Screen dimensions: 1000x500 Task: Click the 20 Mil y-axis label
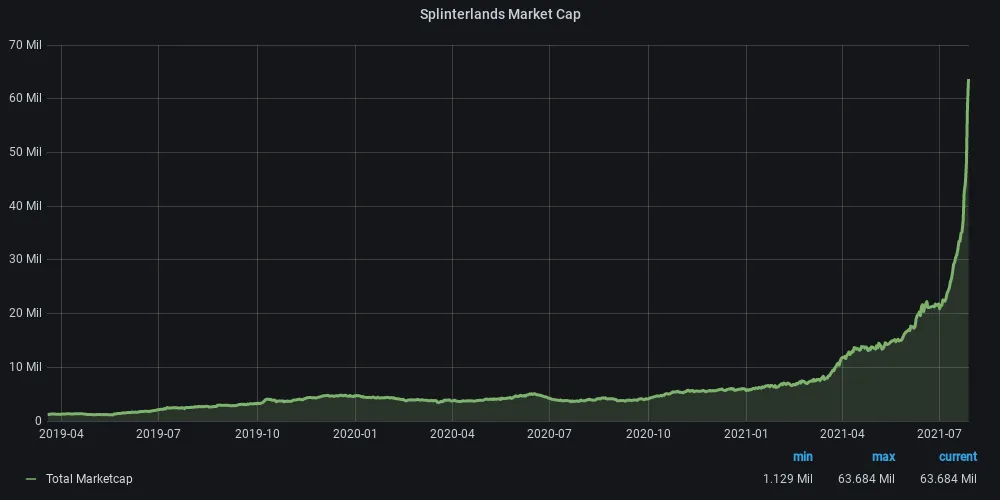coord(26,313)
